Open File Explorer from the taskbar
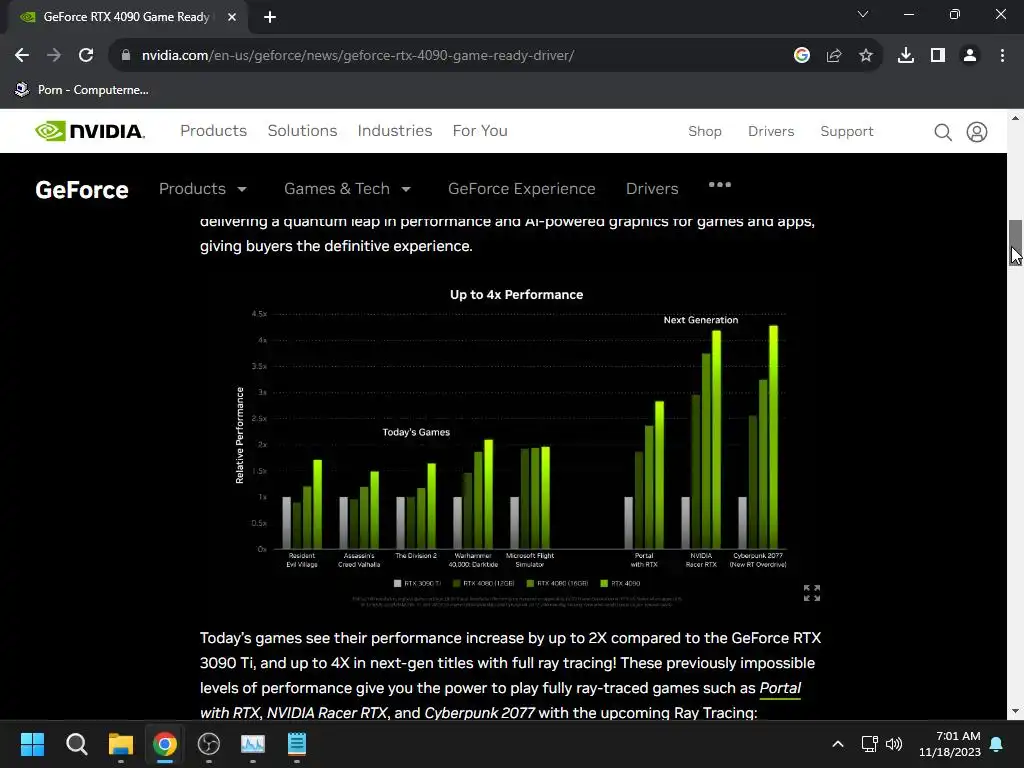 click(x=121, y=744)
